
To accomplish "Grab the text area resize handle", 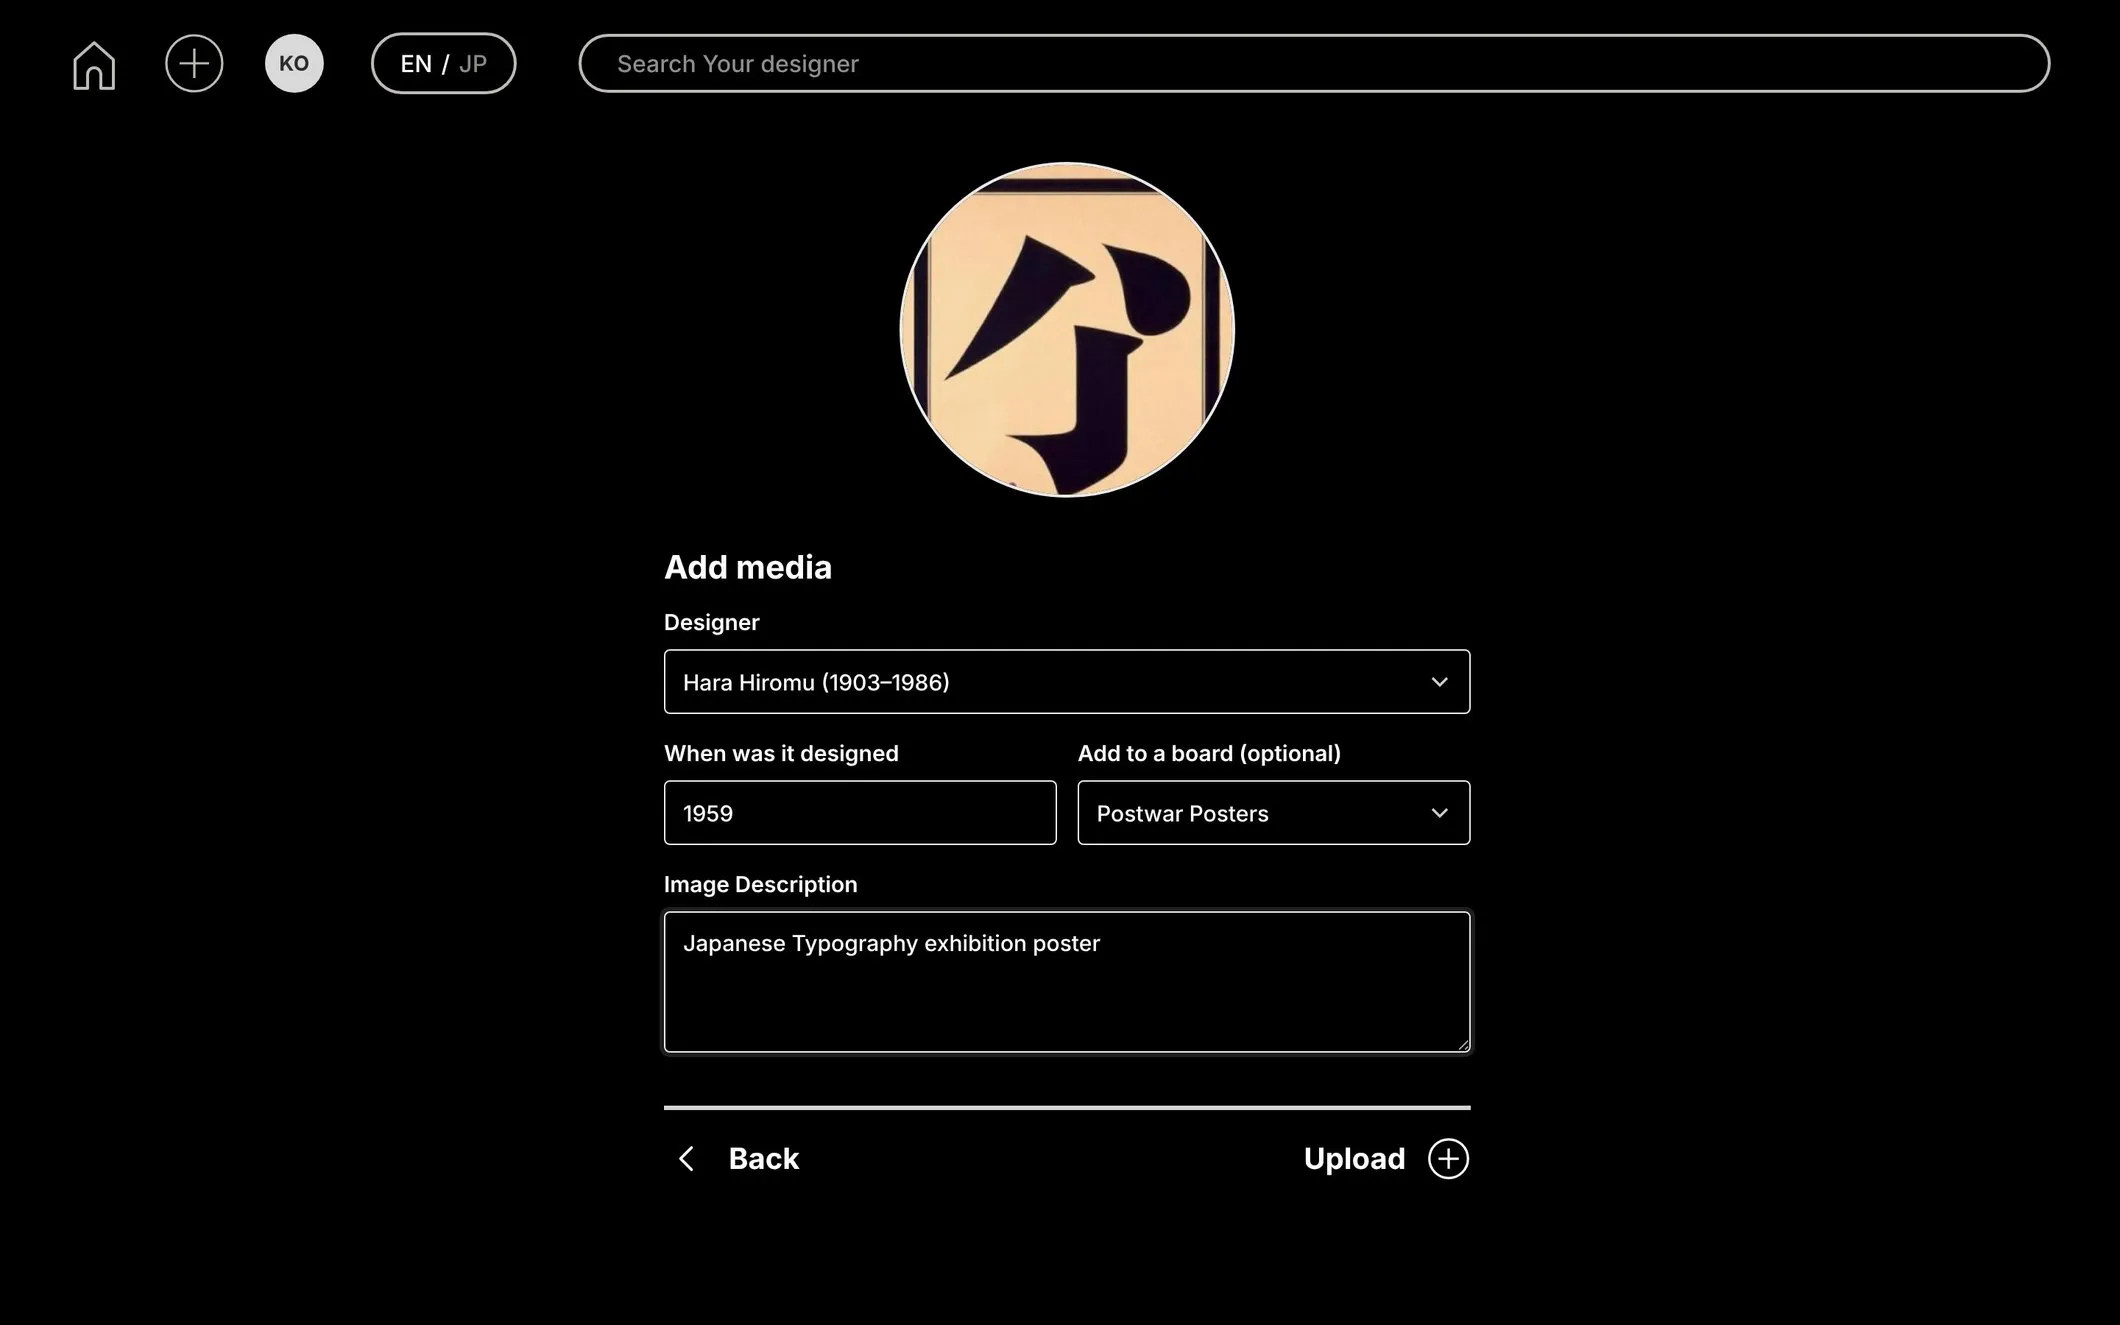I will tap(1463, 1045).
